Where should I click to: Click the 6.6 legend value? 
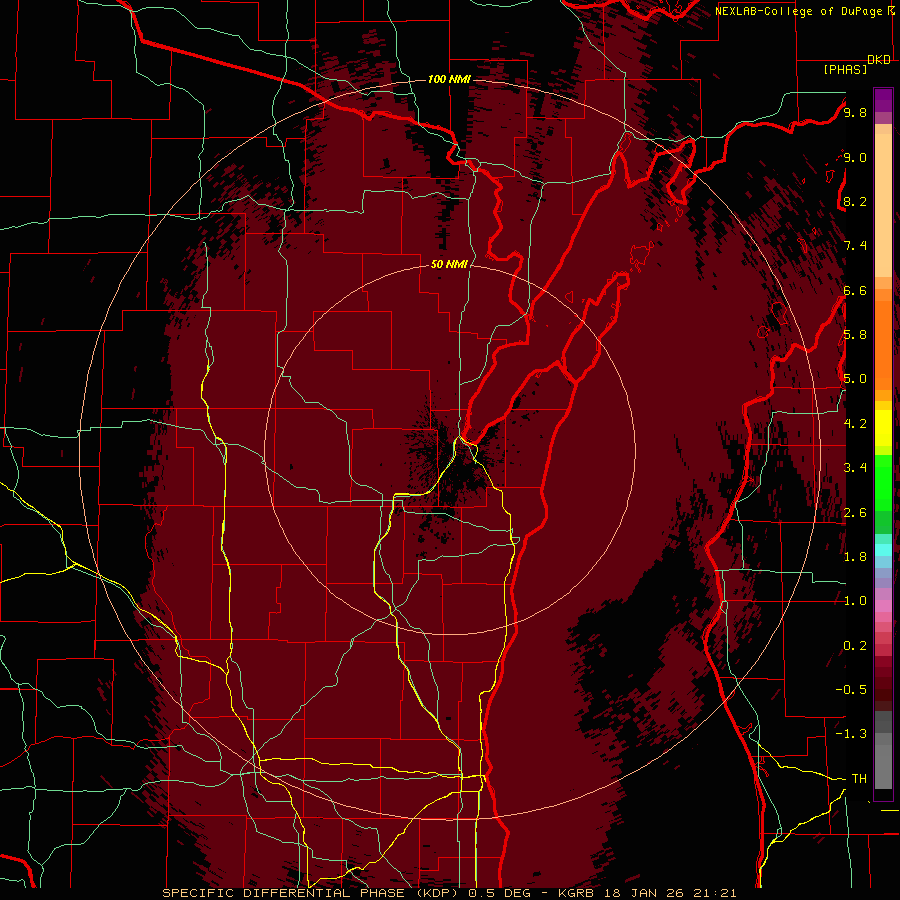[855, 290]
